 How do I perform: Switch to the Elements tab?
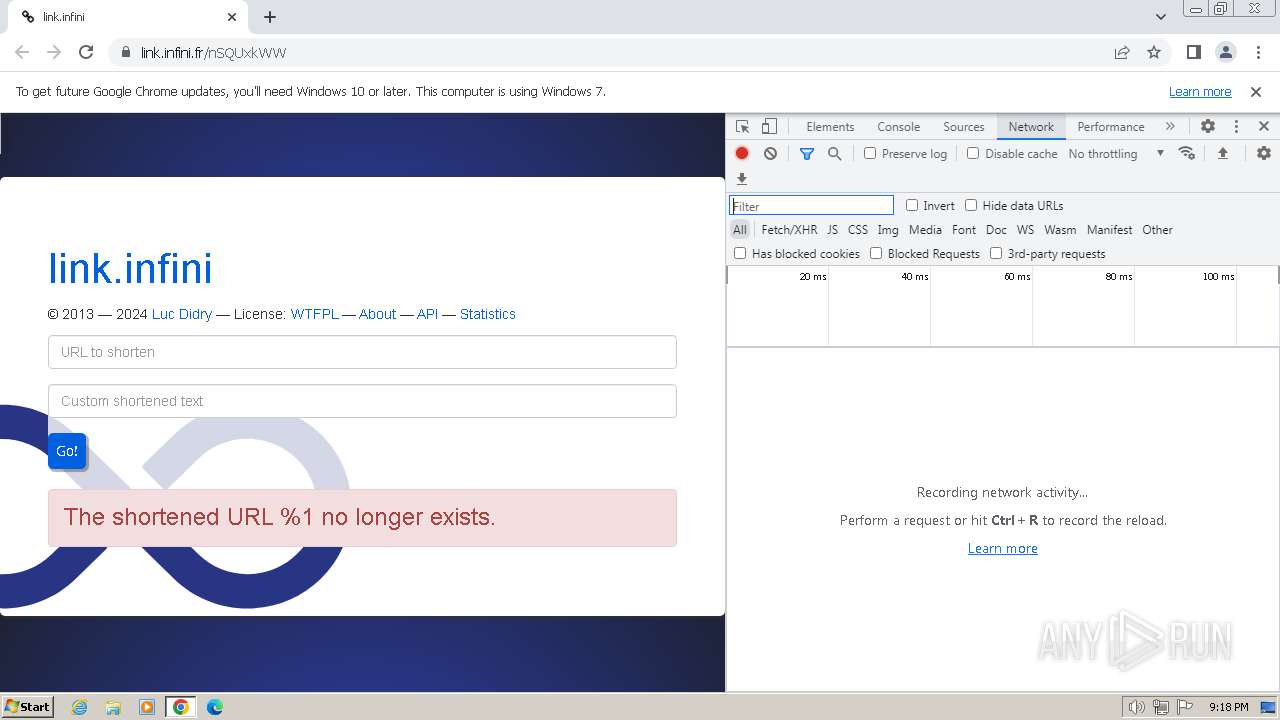tap(830, 127)
